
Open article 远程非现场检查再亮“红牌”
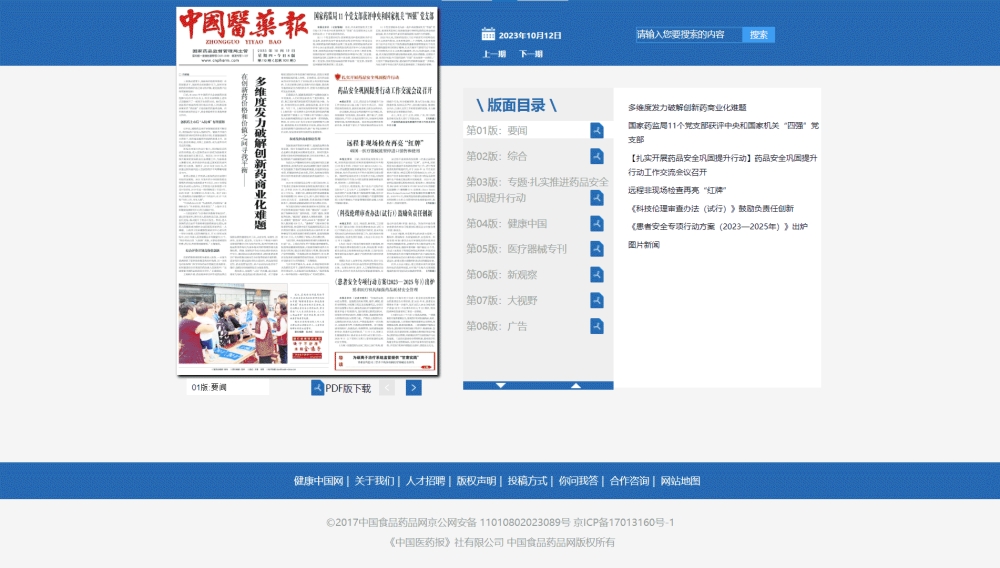677,190
